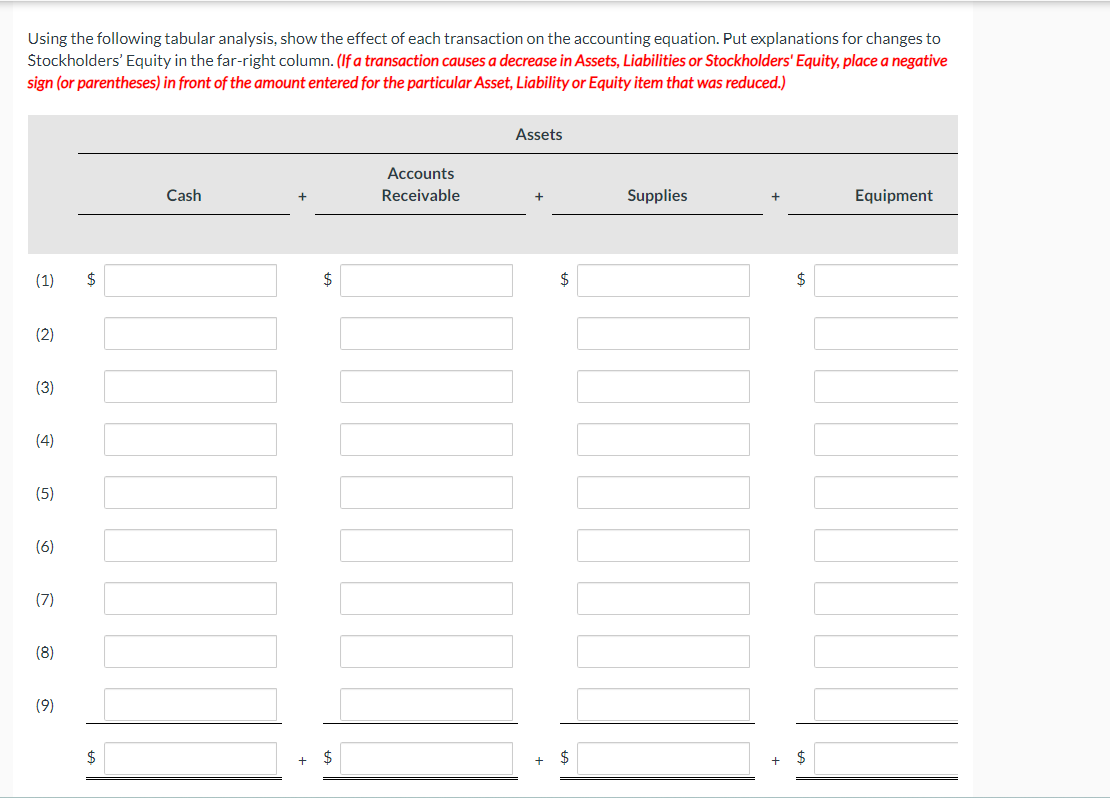Click the Equipment input field for row 9
The height and width of the screenshot is (798, 1110).
click(x=890, y=704)
